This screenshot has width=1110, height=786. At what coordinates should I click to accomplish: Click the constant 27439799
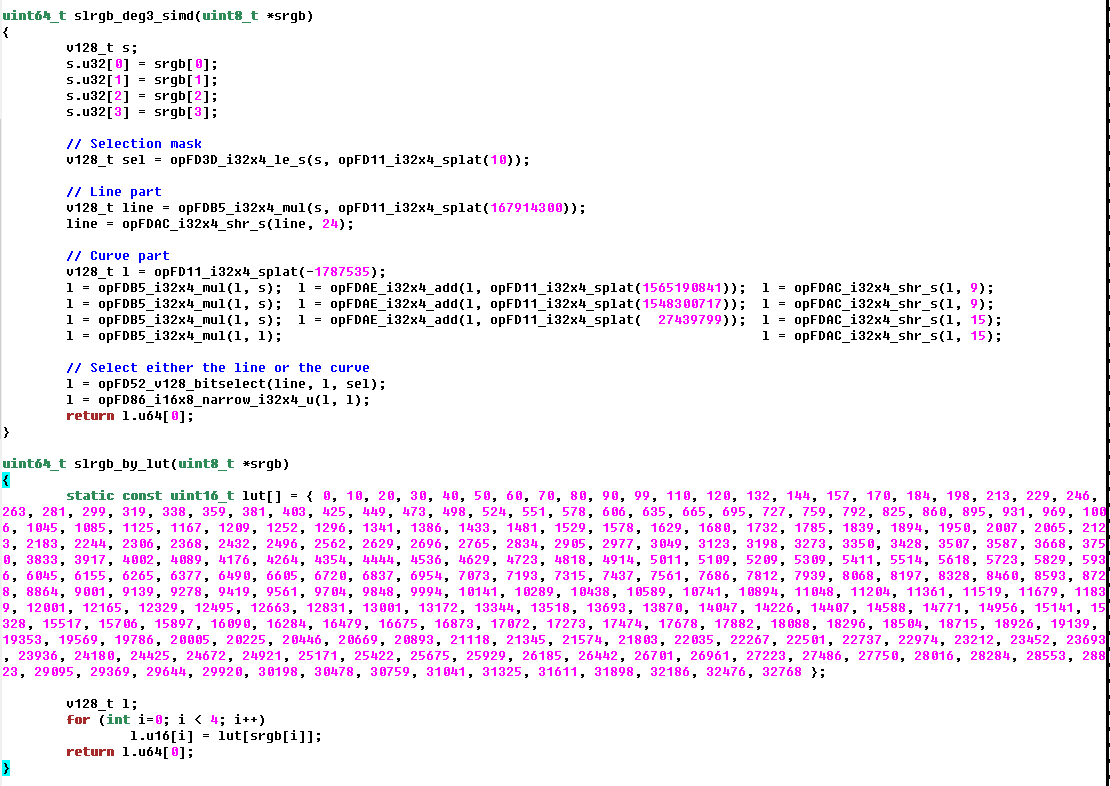point(691,320)
